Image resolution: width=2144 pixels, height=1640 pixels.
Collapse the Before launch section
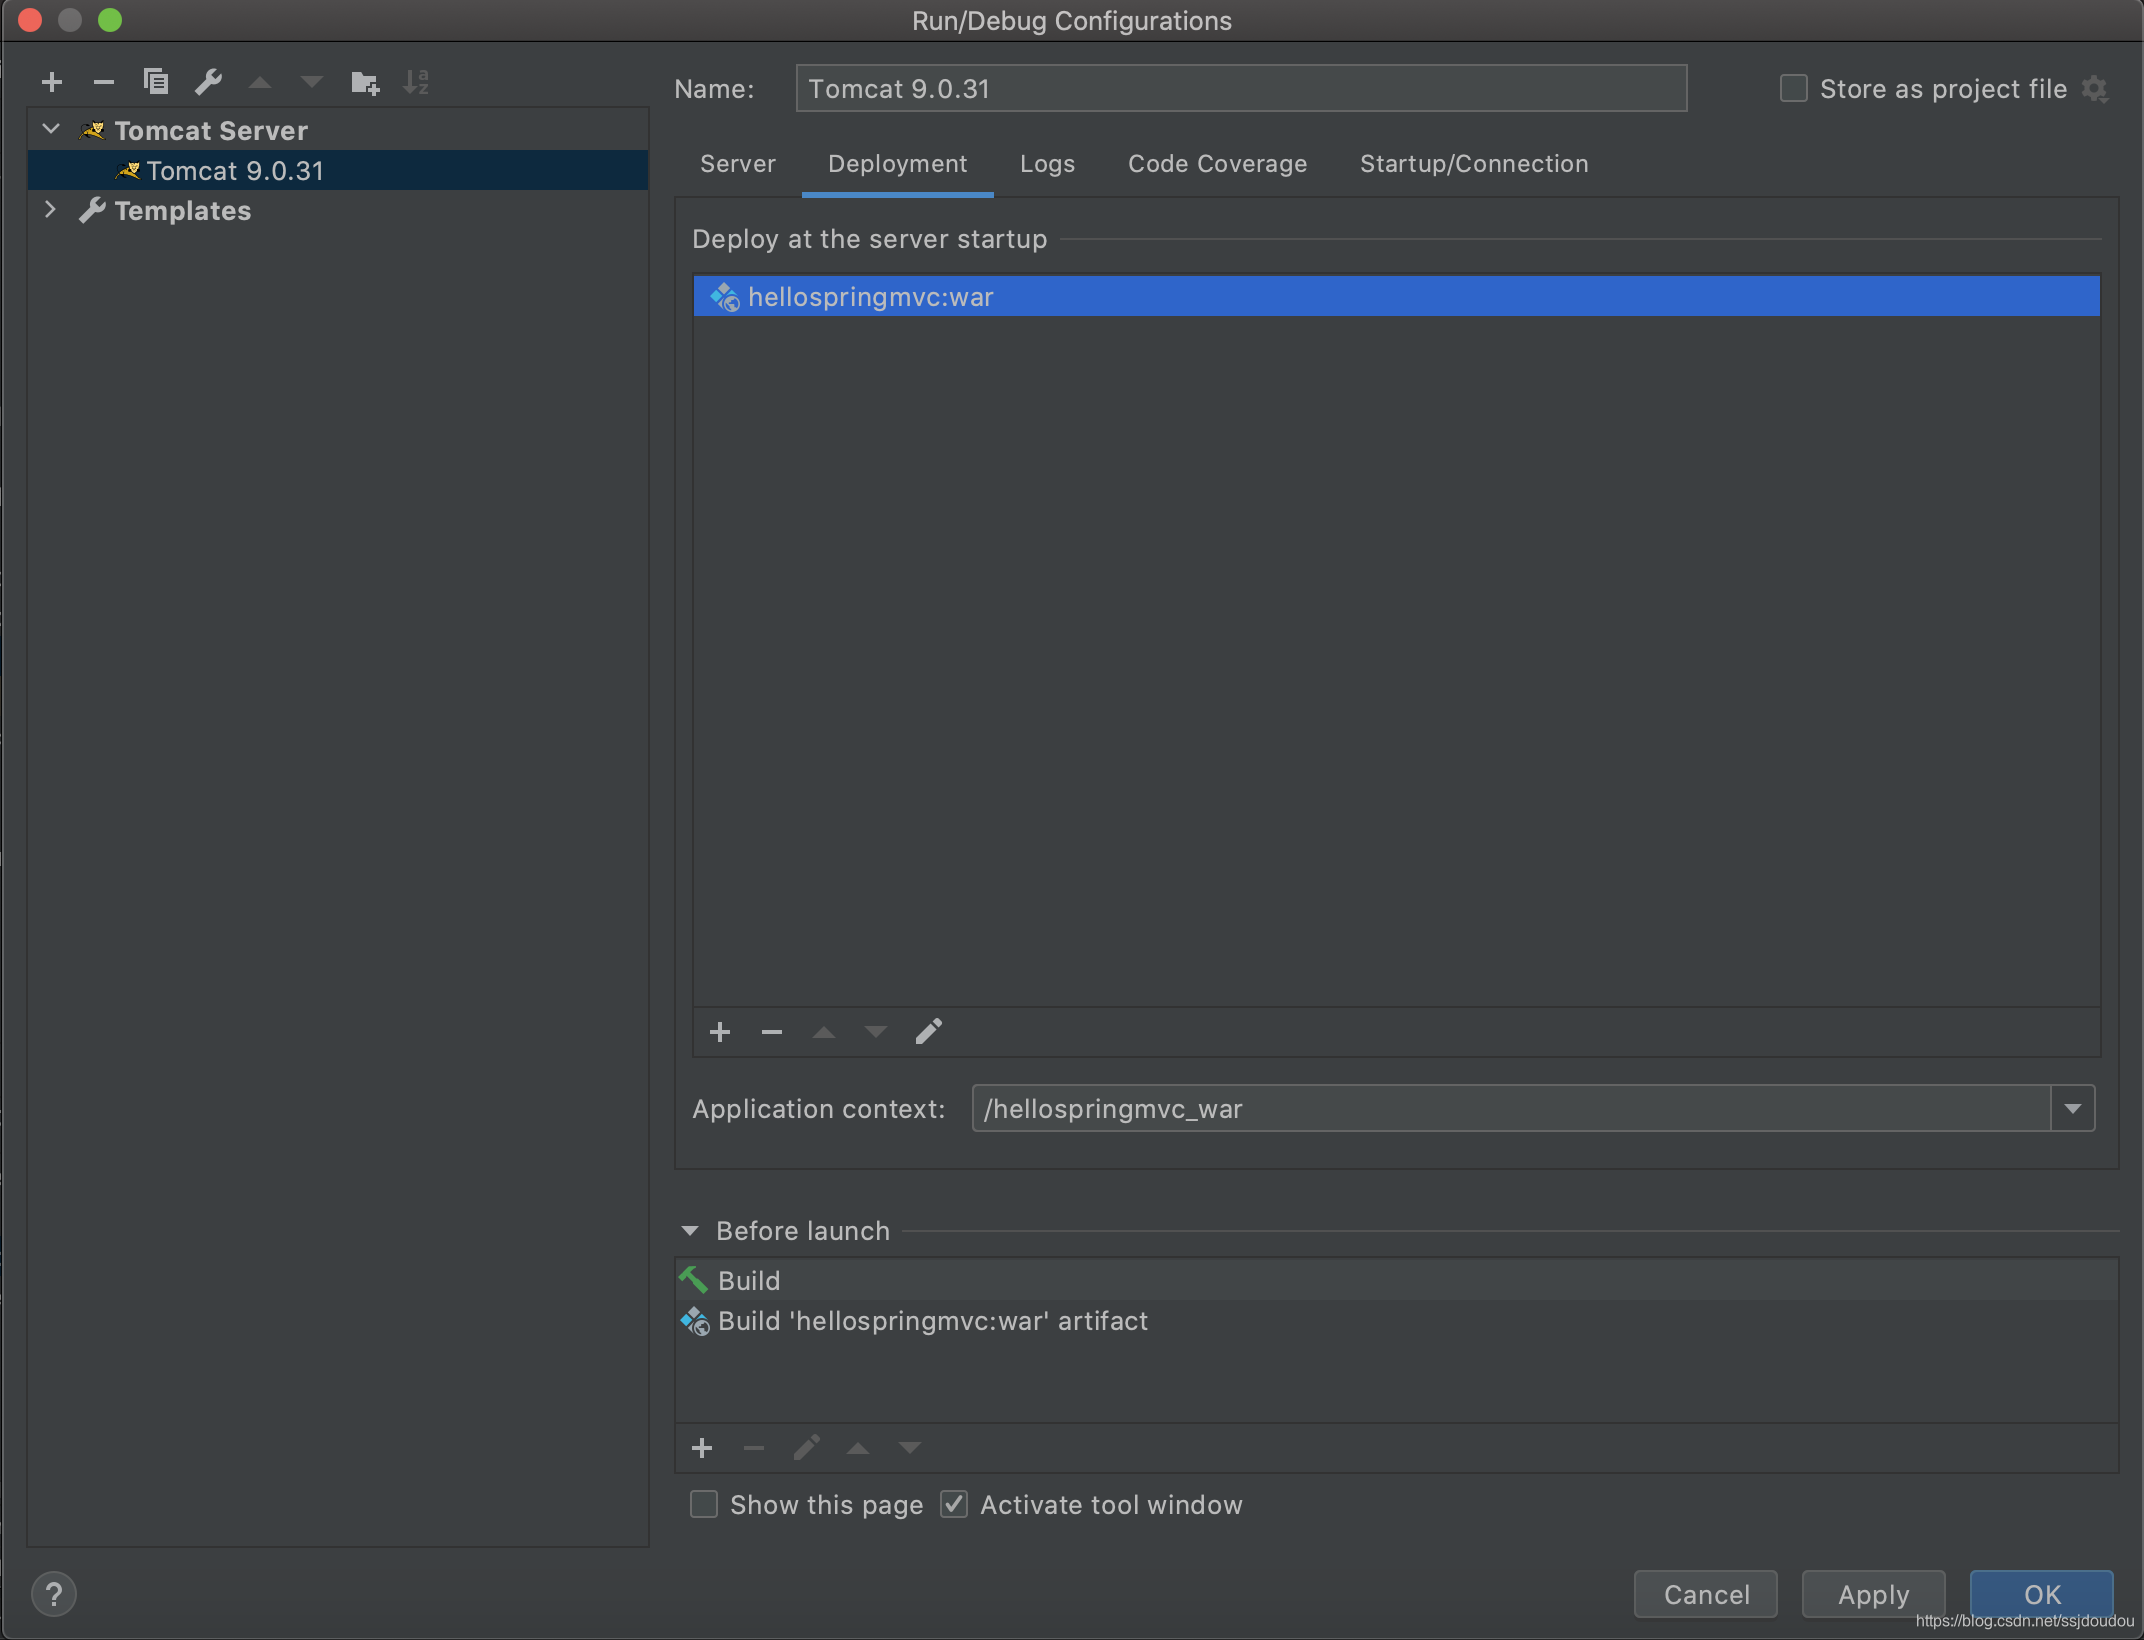click(690, 1231)
